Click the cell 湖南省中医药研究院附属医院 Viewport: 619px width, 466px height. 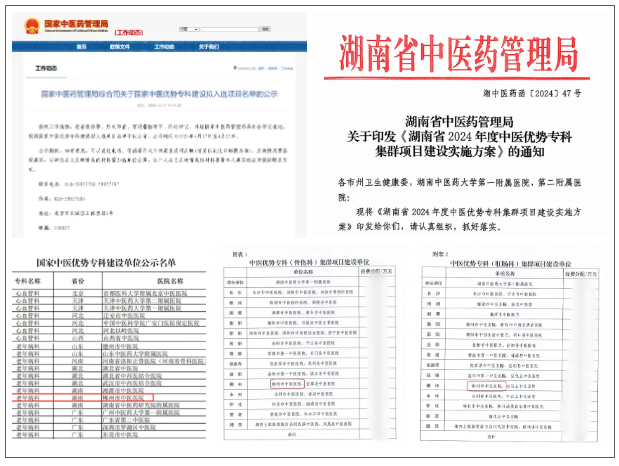(x=141, y=405)
